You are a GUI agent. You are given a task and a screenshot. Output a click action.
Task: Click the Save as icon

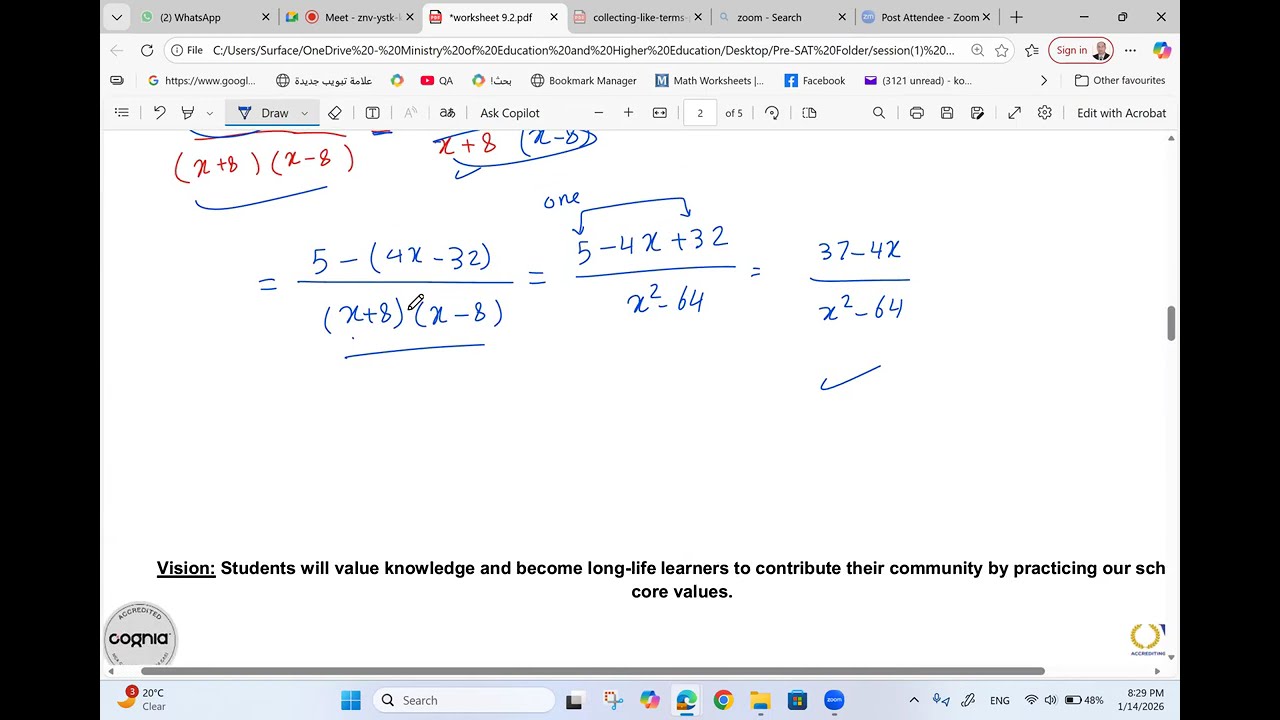coord(977,113)
